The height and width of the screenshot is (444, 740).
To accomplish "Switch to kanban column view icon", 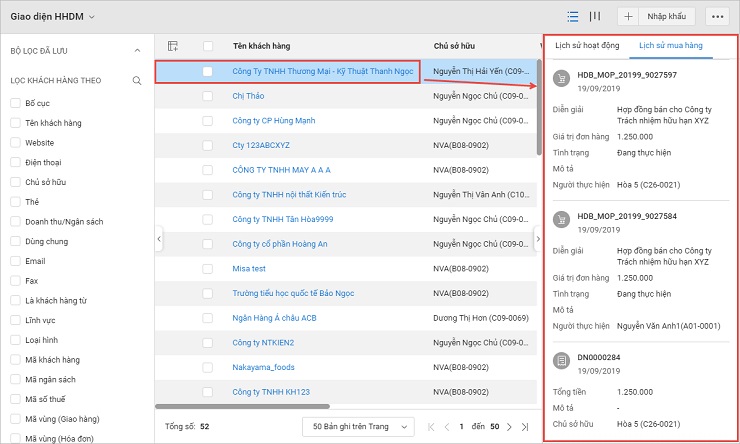I will point(595,17).
